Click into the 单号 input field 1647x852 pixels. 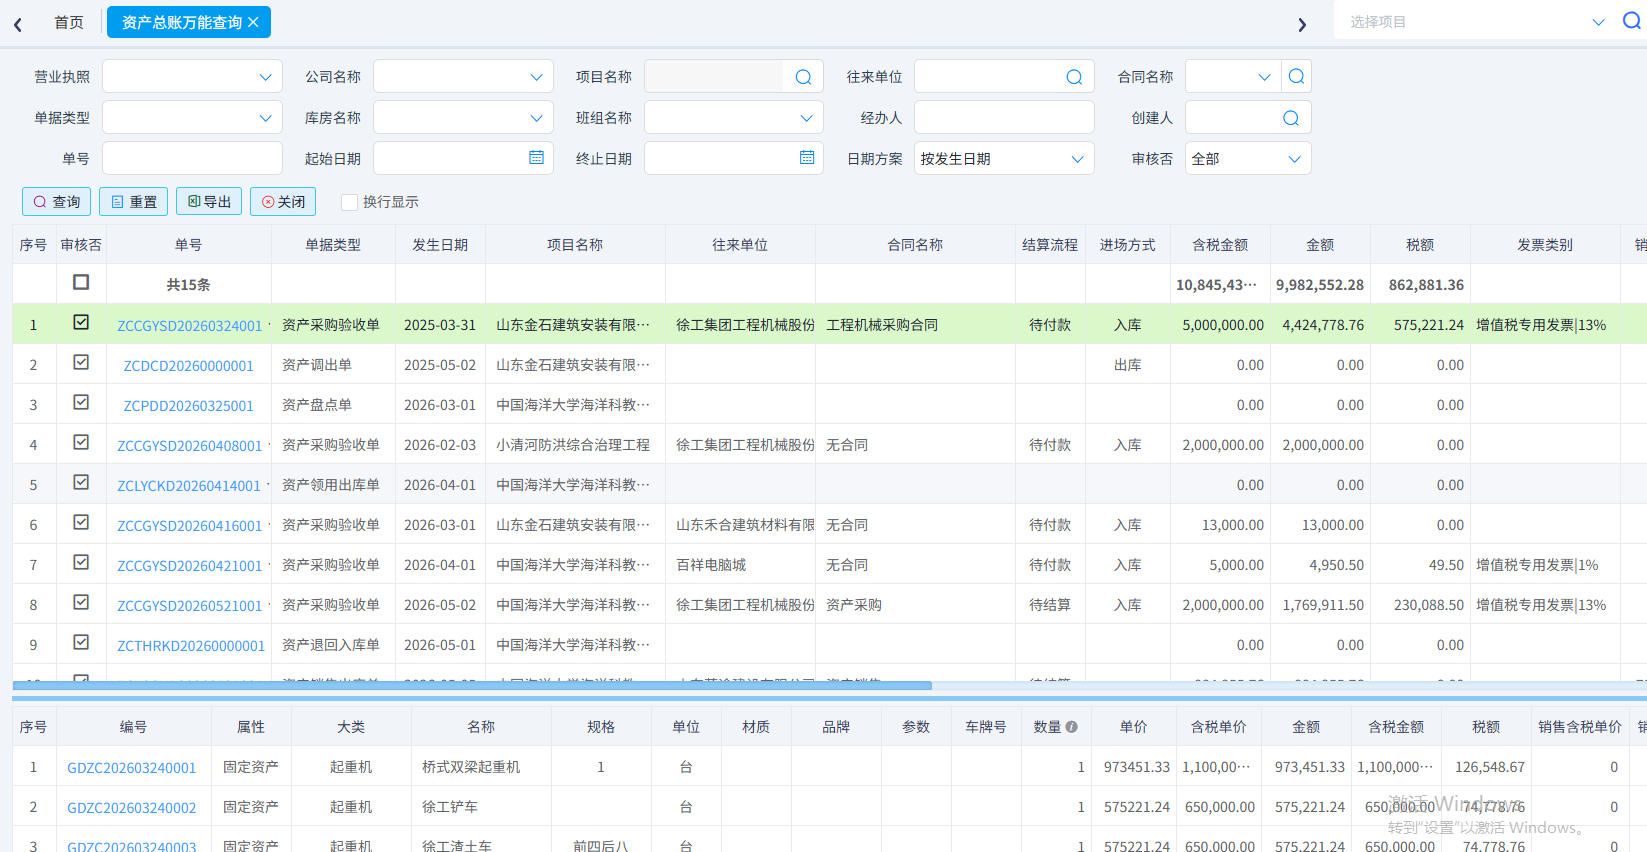[x=192, y=159]
